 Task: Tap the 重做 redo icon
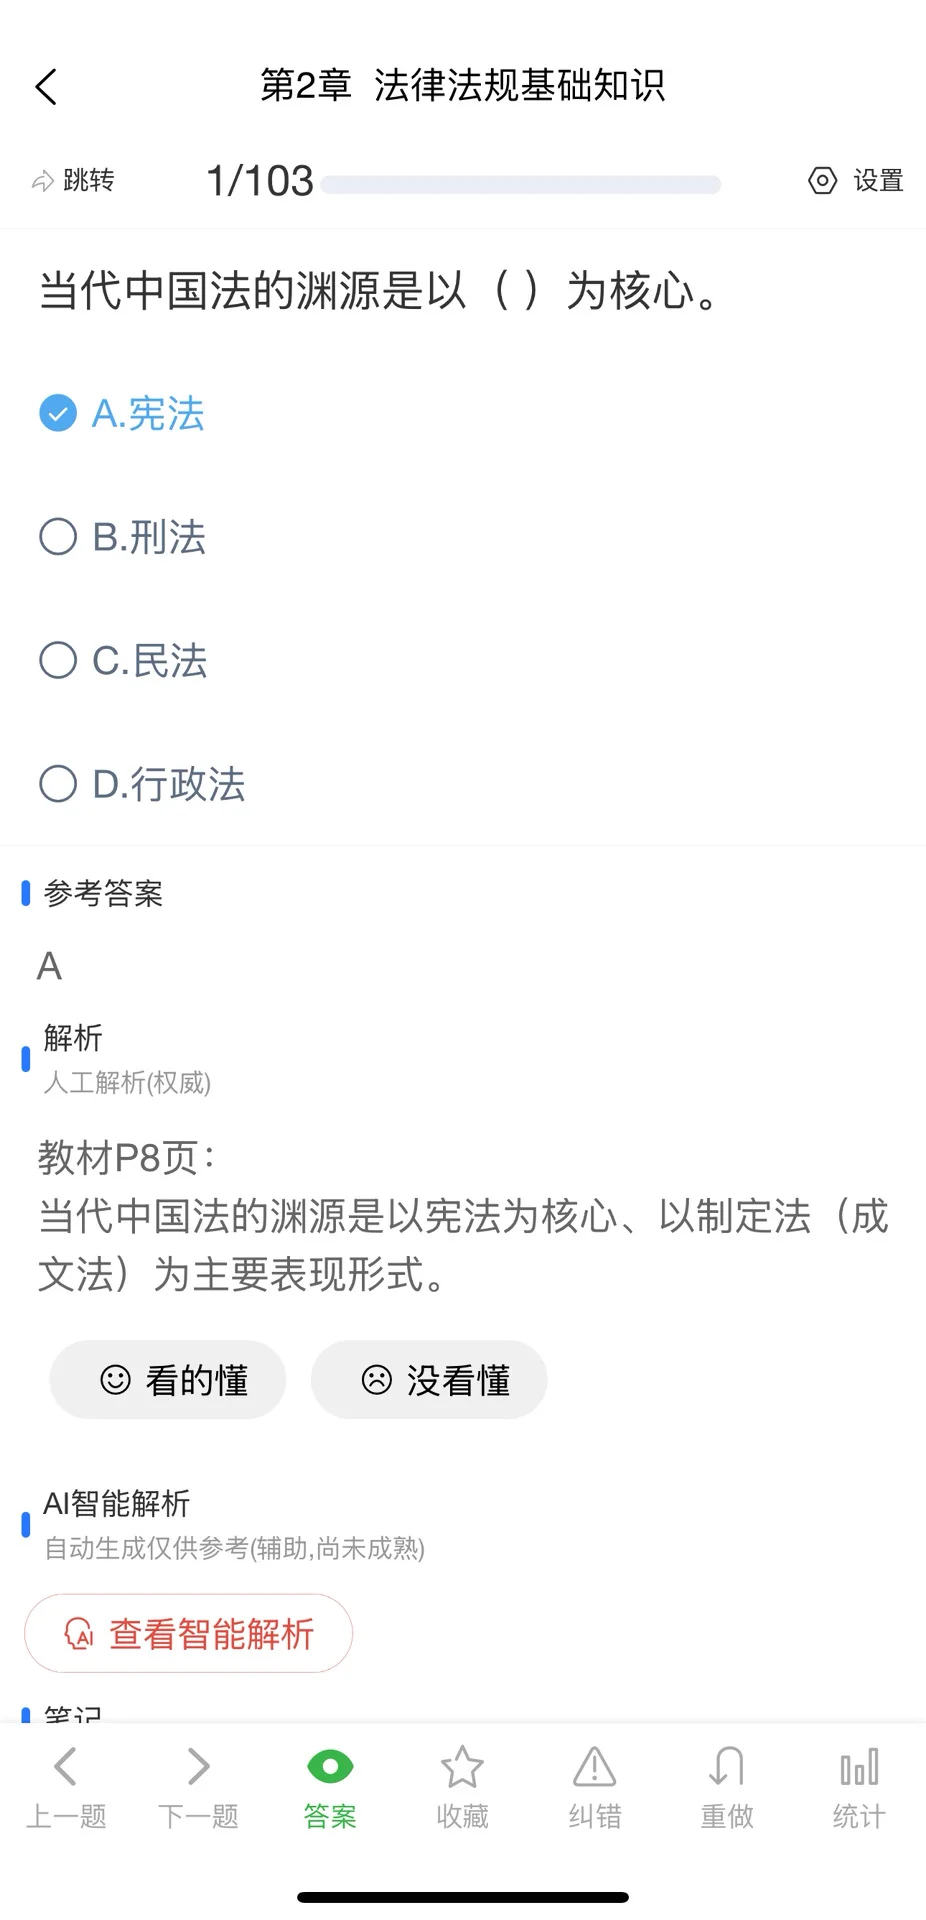click(726, 1767)
